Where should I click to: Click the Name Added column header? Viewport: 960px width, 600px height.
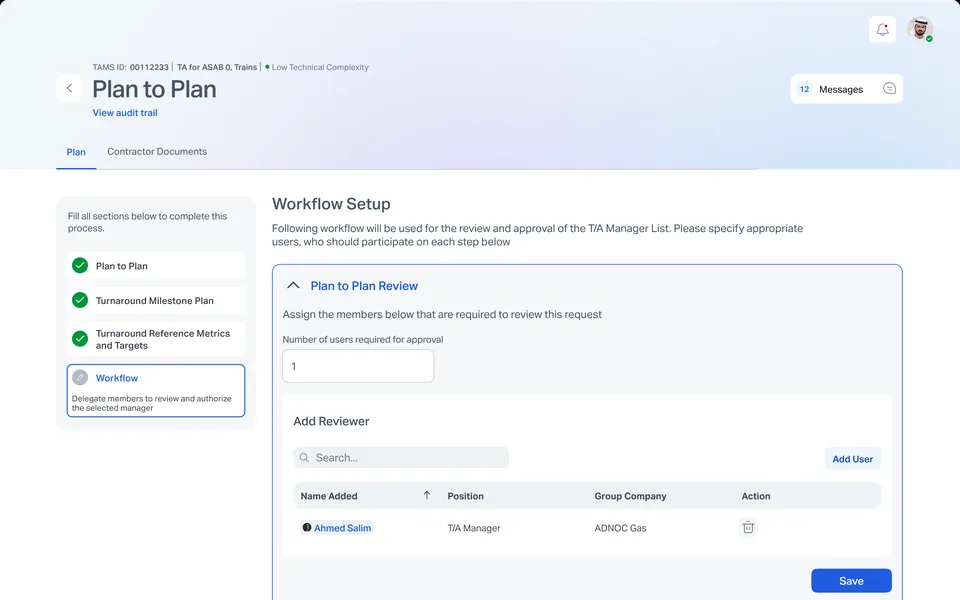coord(329,496)
